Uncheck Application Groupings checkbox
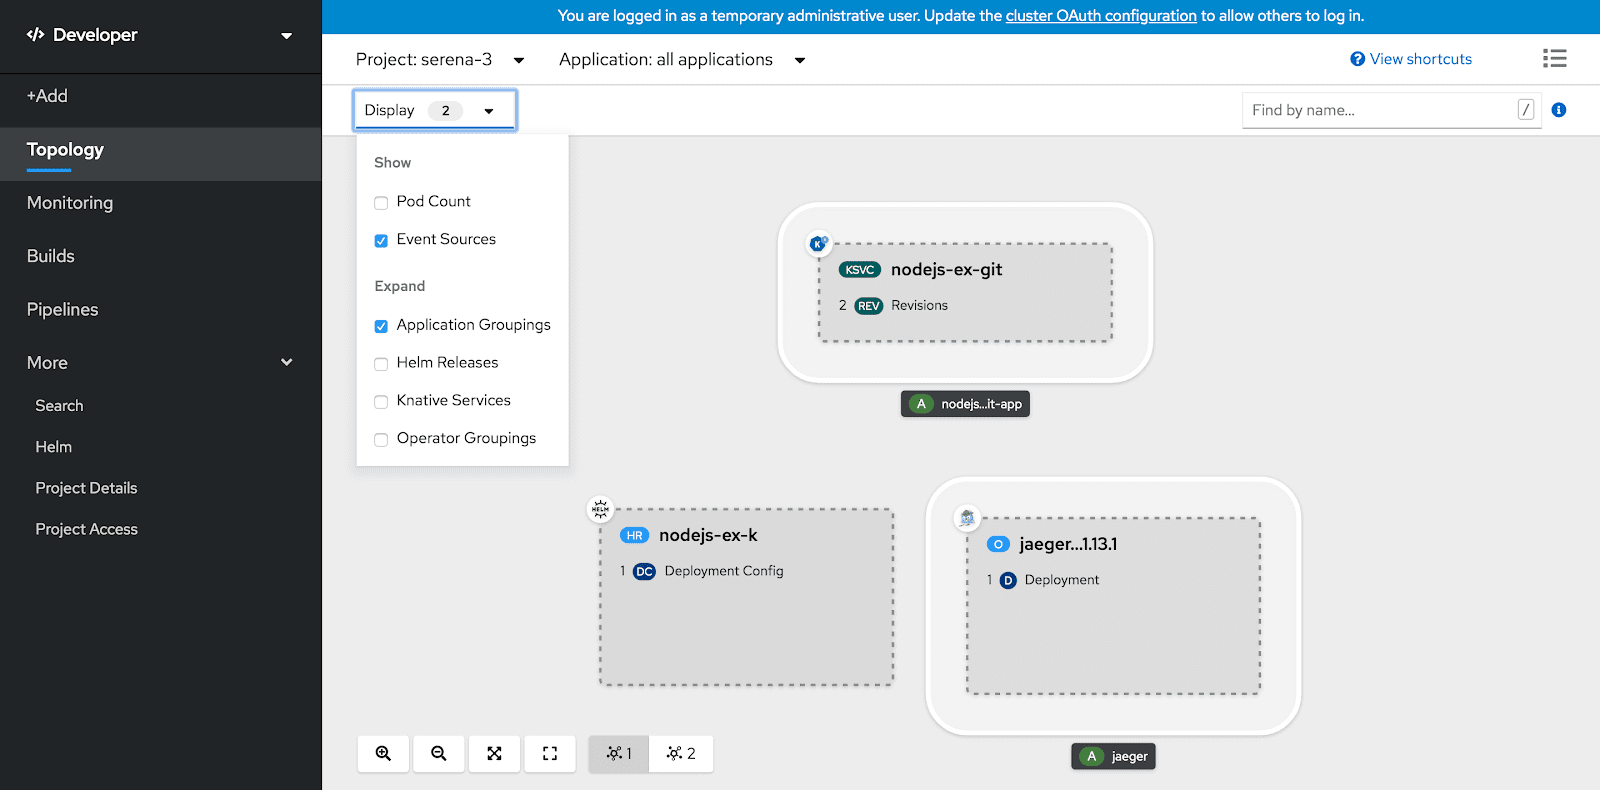The height and width of the screenshot is (790, 1600). pos(381,326)
